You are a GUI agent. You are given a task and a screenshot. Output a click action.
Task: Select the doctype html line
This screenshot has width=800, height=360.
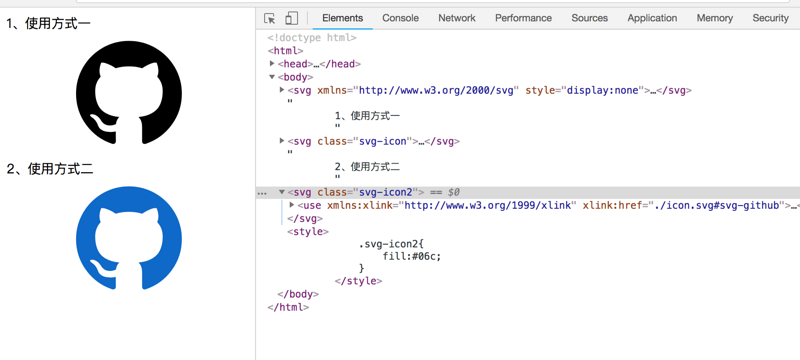(312, 38)
